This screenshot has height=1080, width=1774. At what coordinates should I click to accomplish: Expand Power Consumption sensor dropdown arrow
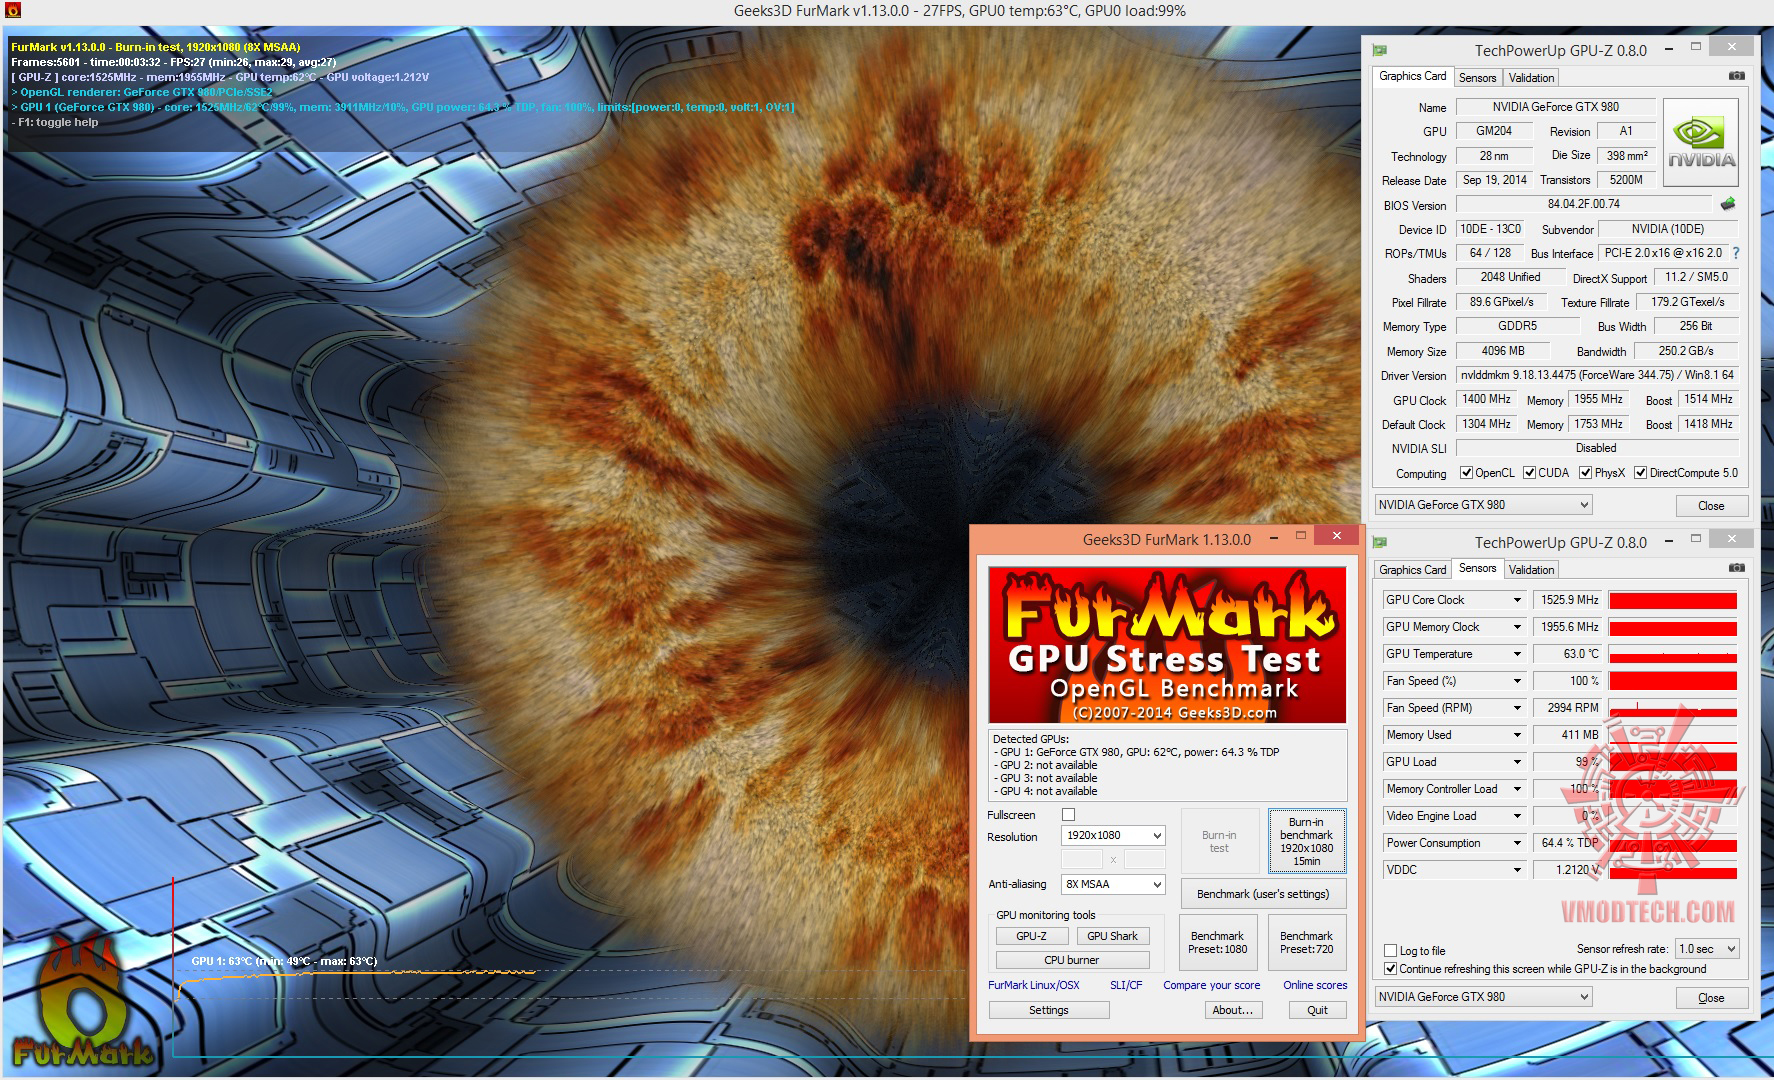coord(1516,843)
